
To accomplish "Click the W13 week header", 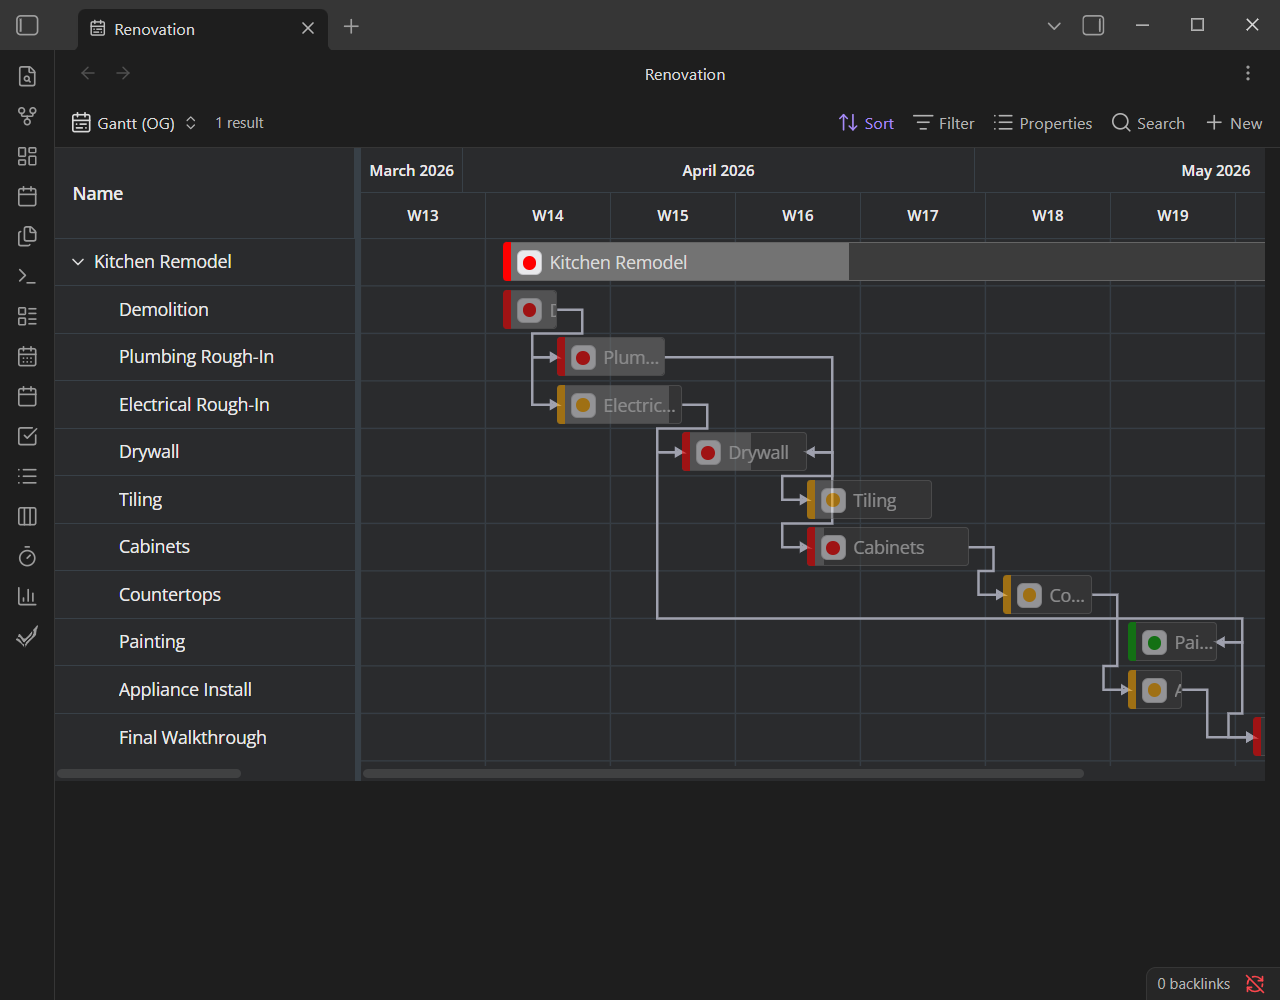I will point(423,216).
